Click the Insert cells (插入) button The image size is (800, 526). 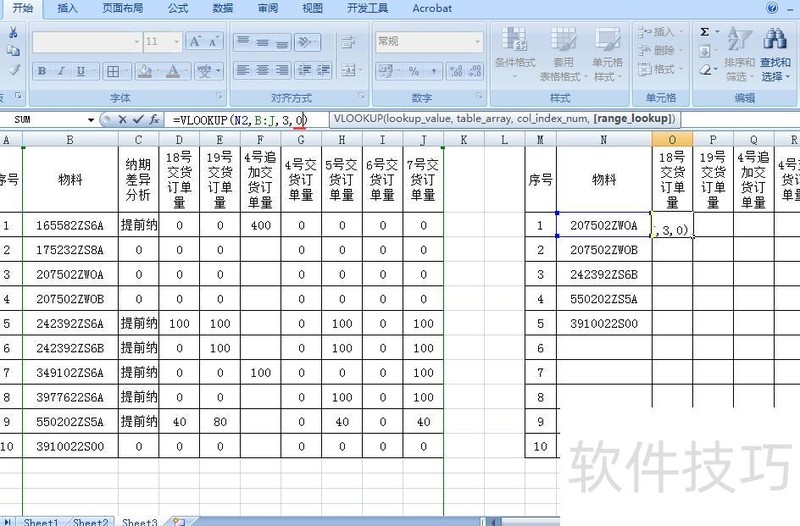[660, 32]
